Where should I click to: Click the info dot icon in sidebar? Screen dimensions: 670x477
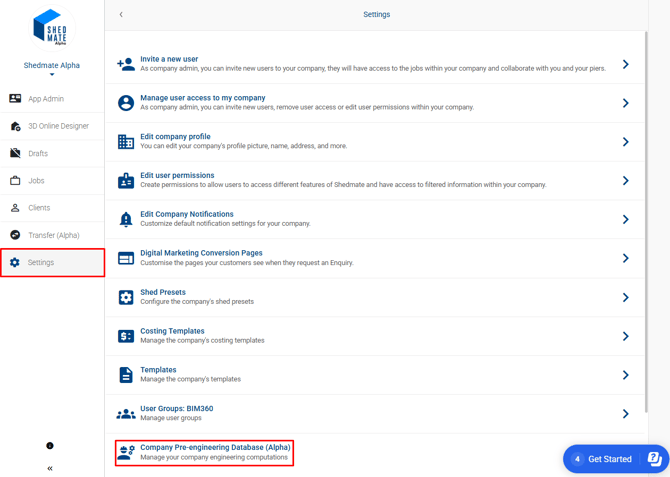tap(50, 446)
